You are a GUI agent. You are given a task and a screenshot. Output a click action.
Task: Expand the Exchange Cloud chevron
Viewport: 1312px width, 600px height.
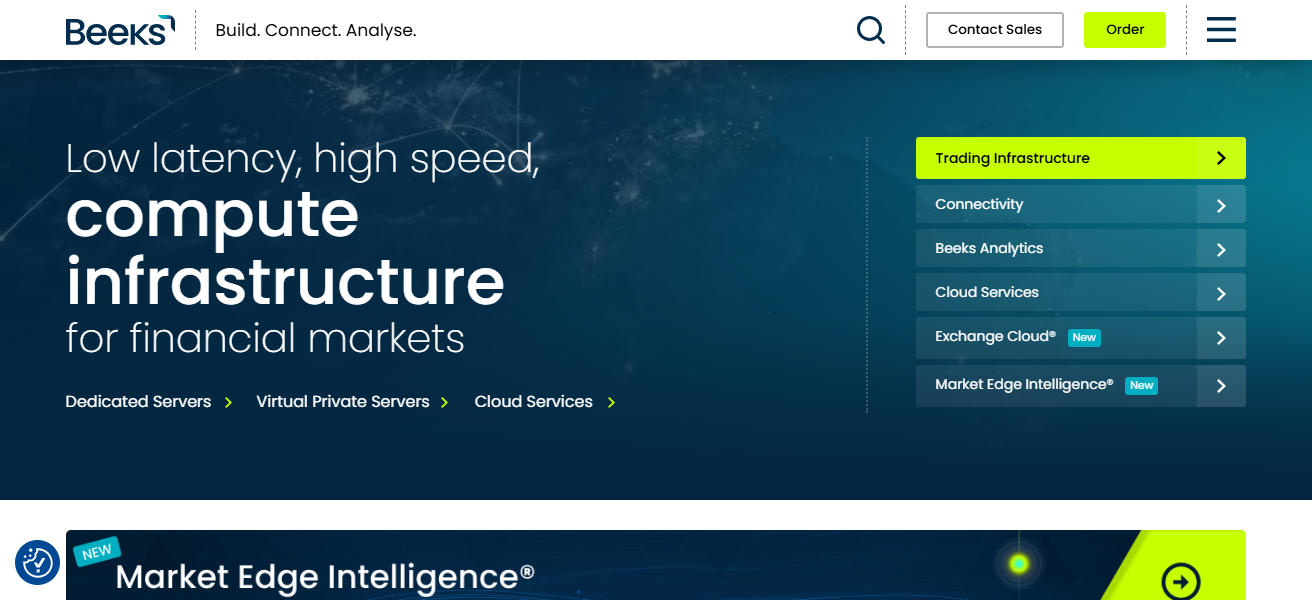pos(1220,338)
